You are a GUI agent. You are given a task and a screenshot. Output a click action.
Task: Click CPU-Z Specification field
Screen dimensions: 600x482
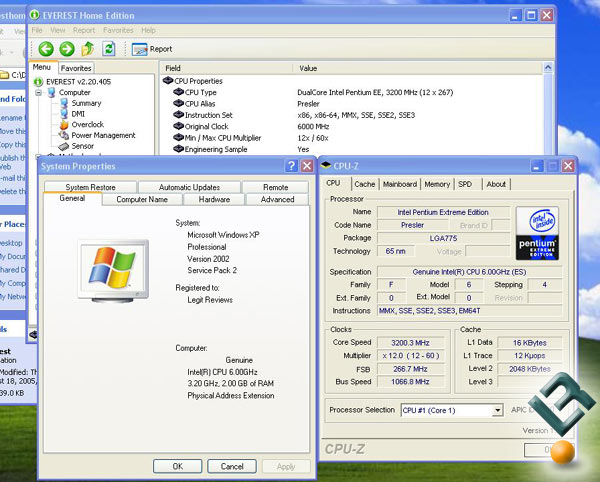pyautogui.click(x=470, y=272)
